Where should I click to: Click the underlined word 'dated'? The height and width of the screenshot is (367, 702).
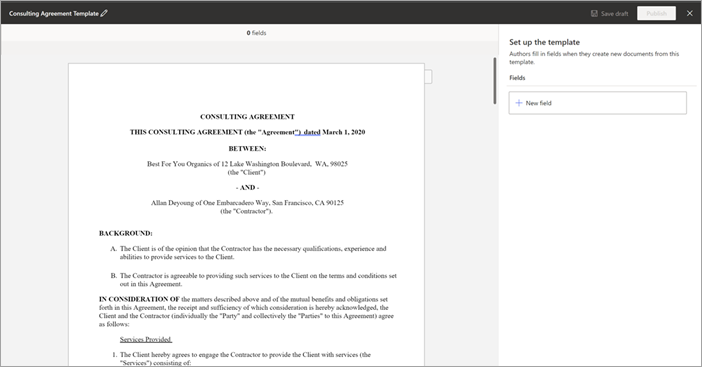[312, 132]
